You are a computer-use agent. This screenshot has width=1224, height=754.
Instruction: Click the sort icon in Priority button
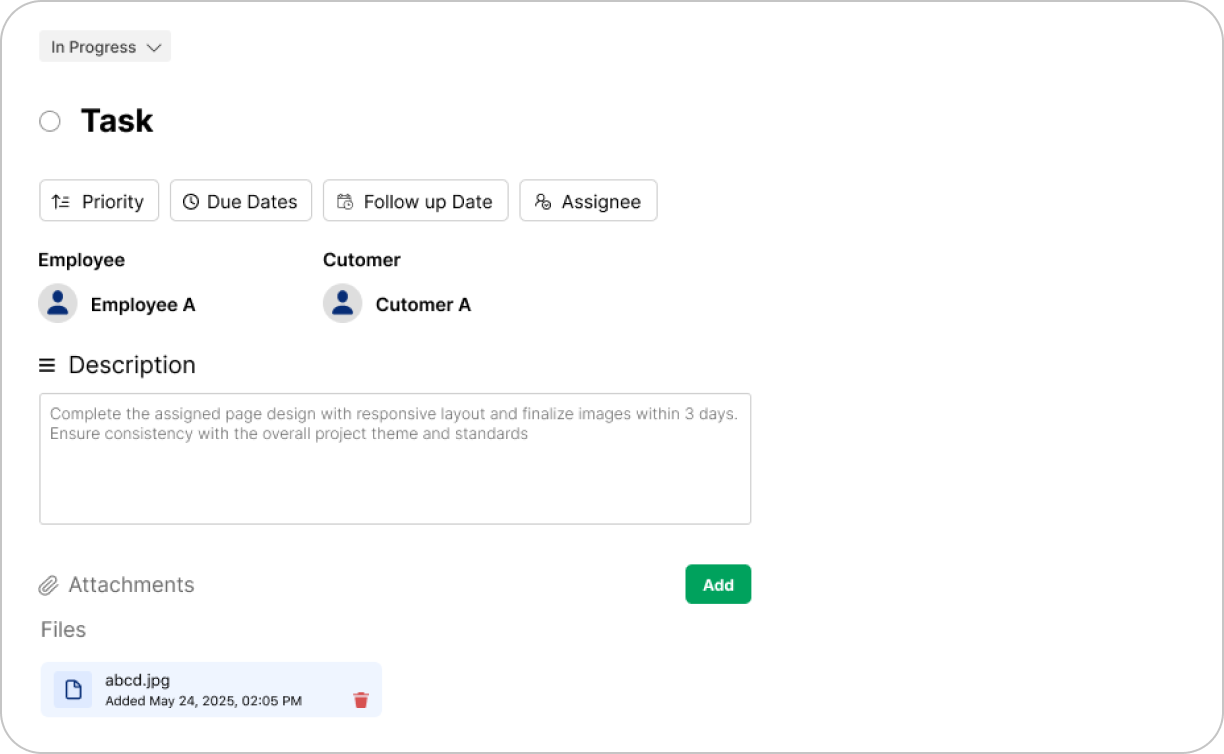61,202
